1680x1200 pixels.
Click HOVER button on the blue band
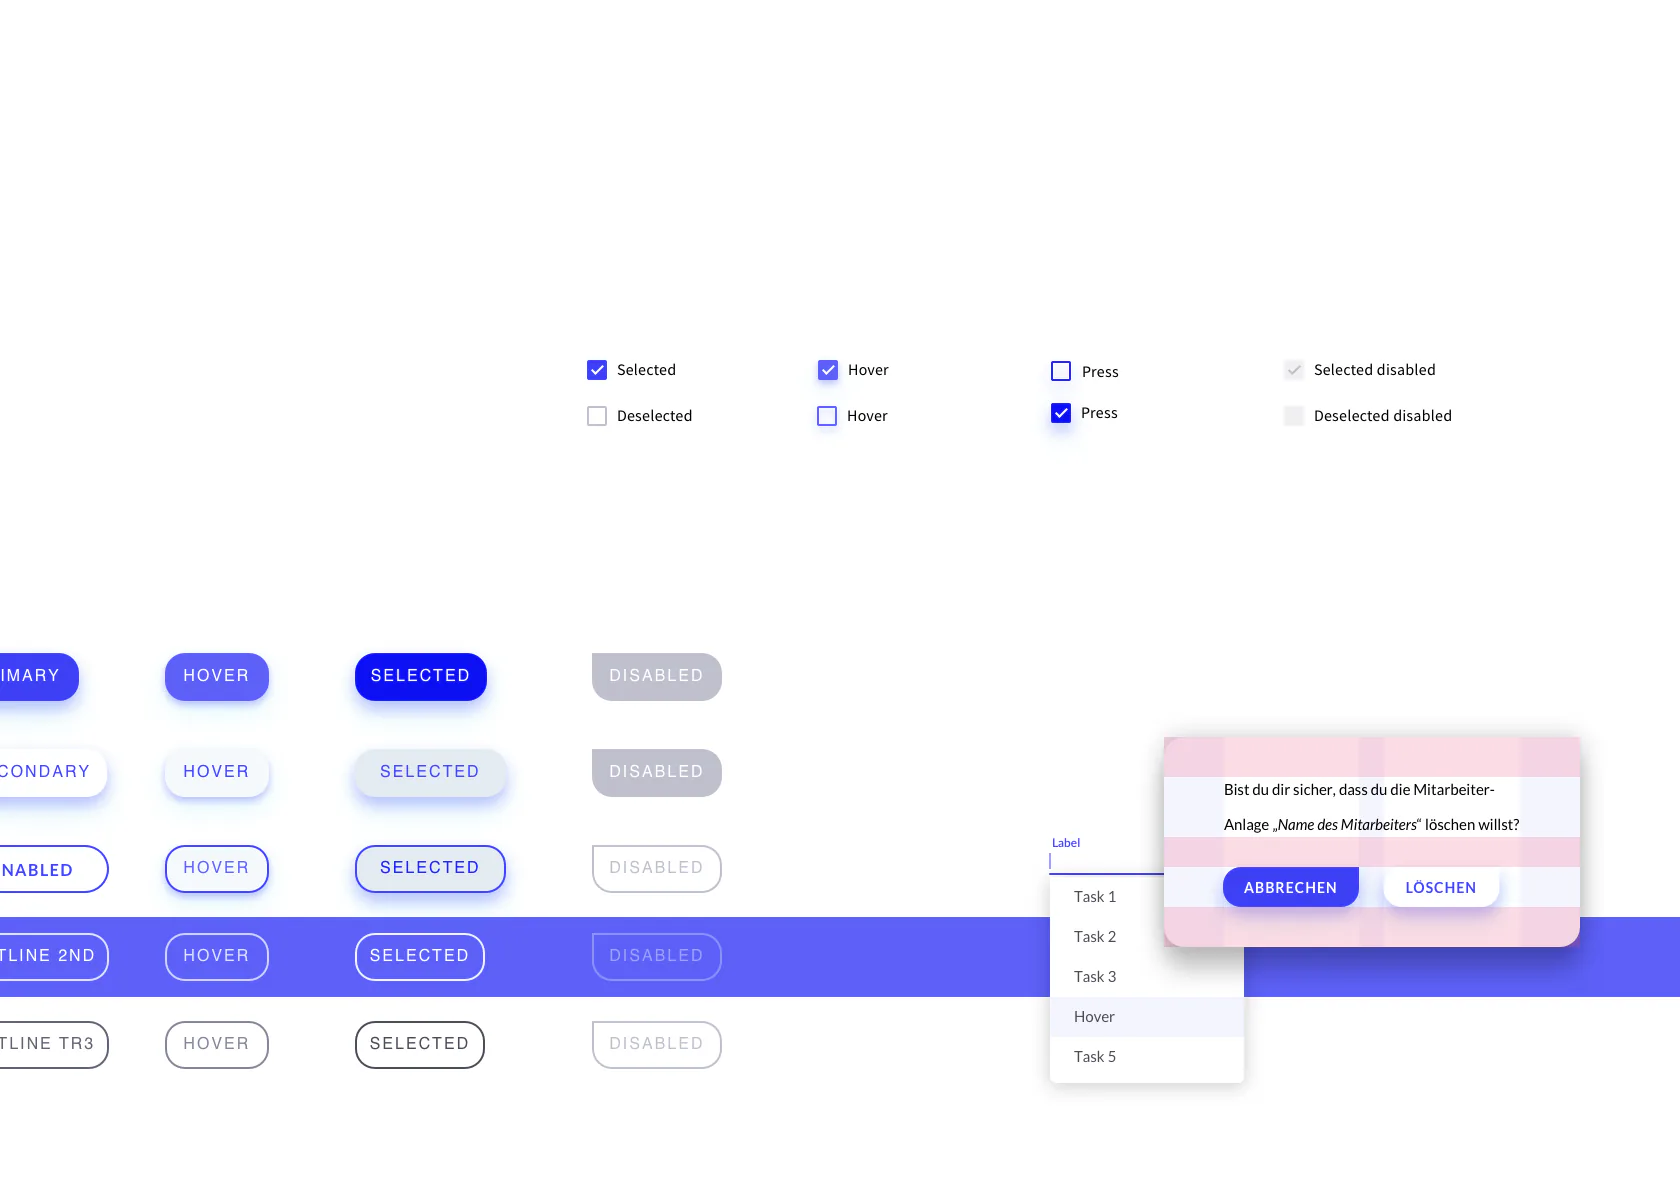(217, 957)
